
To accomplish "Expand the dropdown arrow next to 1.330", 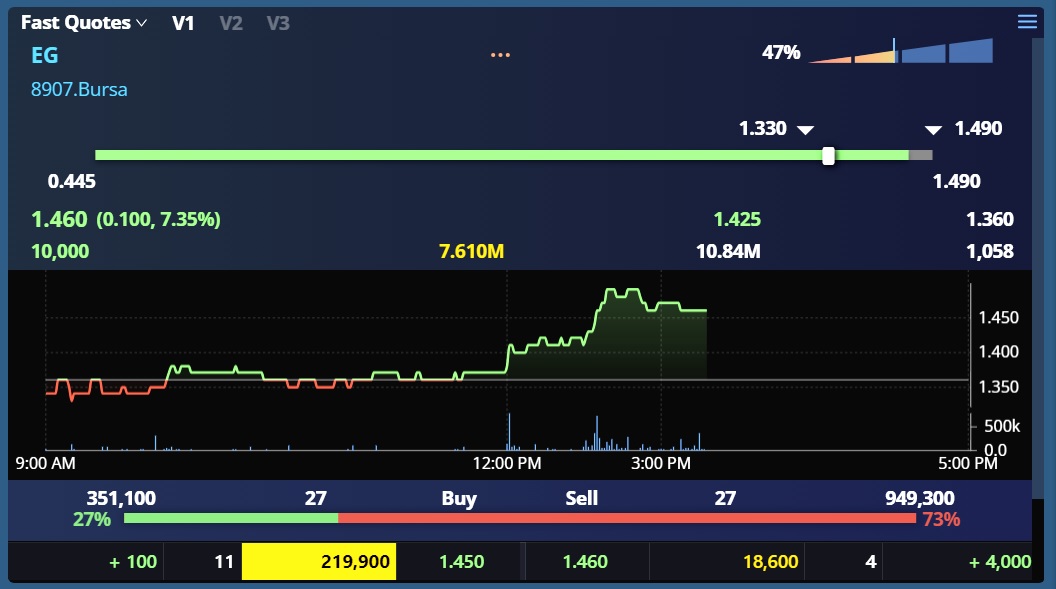I will (806, 129).
